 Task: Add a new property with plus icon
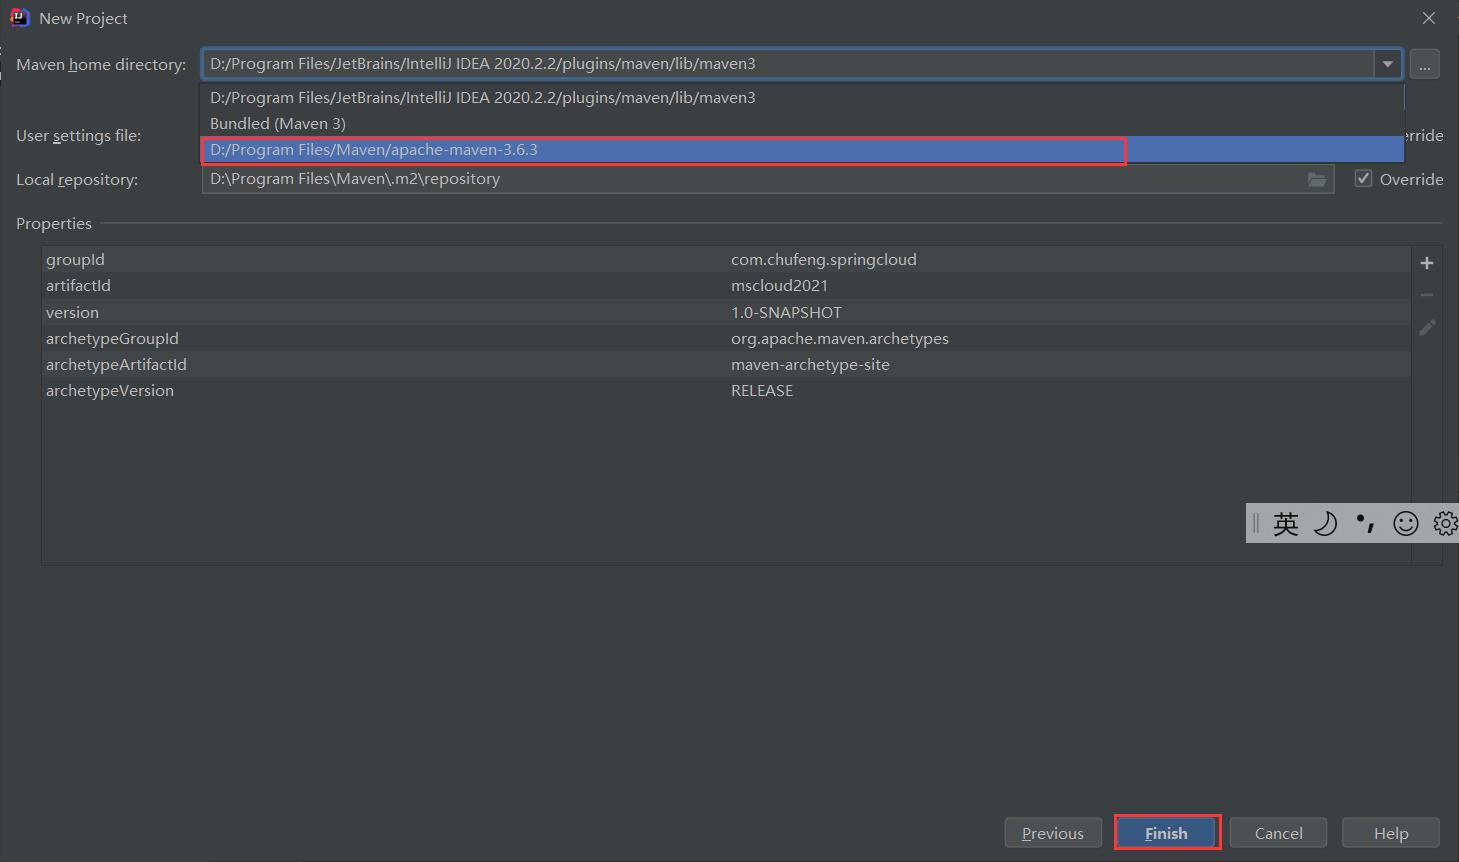point(1427,263)
